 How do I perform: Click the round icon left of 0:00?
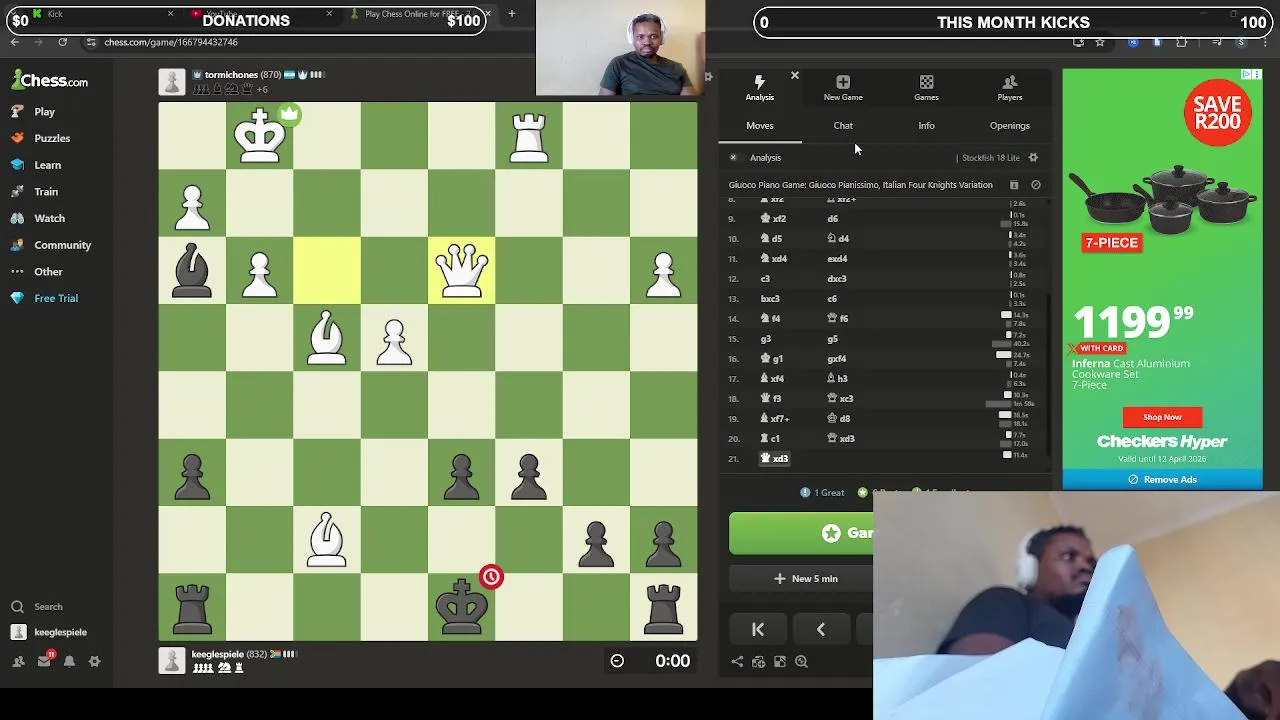[617, 661]
